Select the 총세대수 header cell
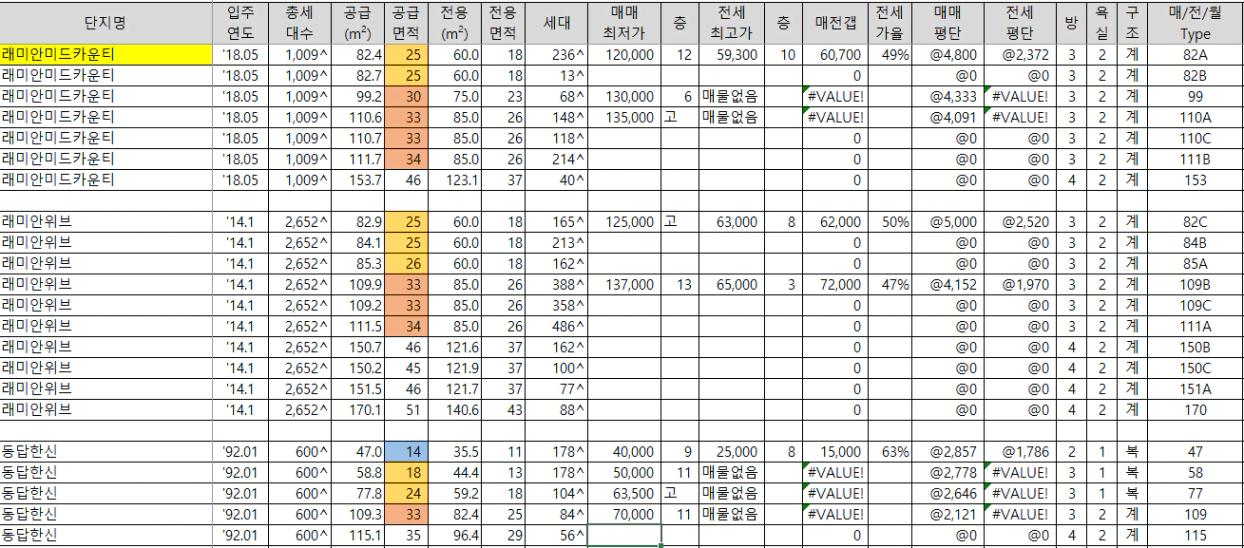 (300, 22)
